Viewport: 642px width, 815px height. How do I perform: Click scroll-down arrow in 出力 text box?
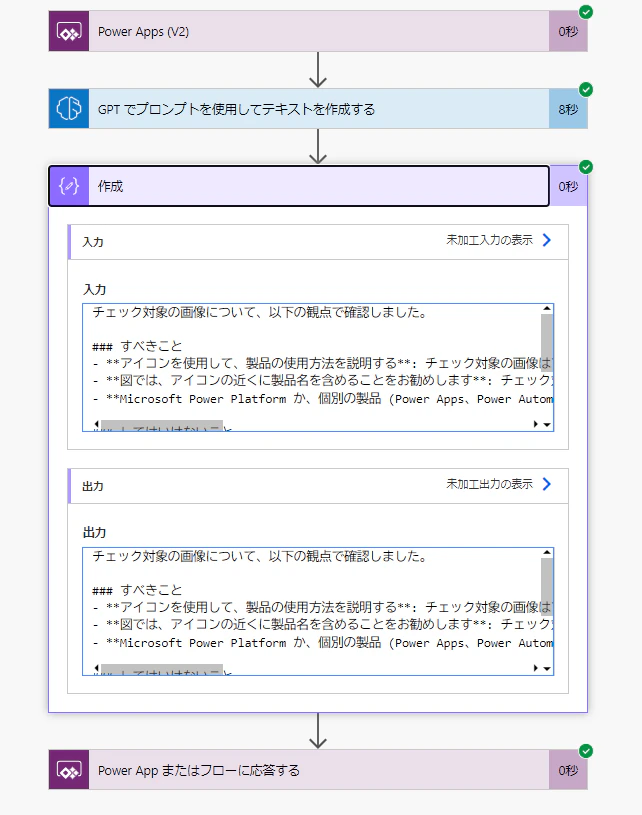547,668
